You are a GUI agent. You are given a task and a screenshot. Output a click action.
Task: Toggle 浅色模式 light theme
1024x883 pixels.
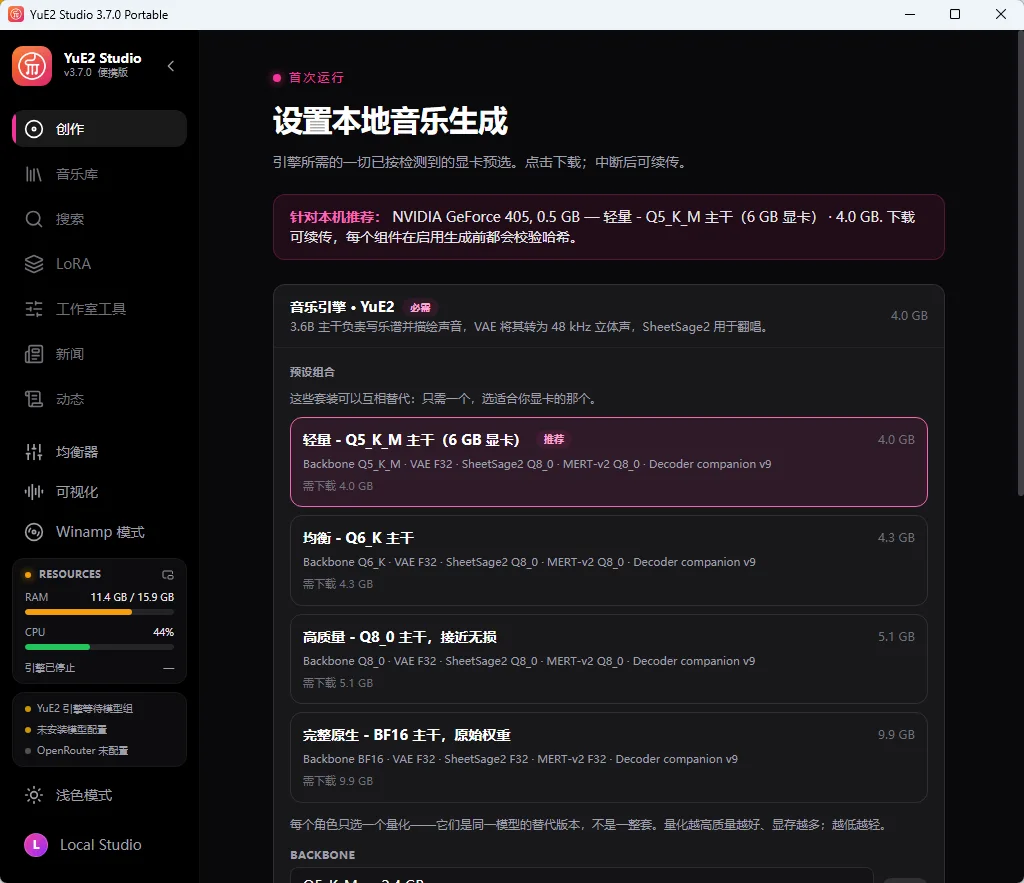pos(99,795)
